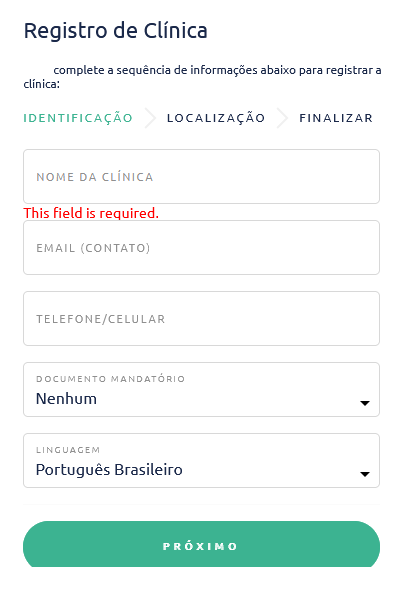The image size is (408, 615).
Task: Click the Nome da Clínica input field
Action: coord(201,176)
